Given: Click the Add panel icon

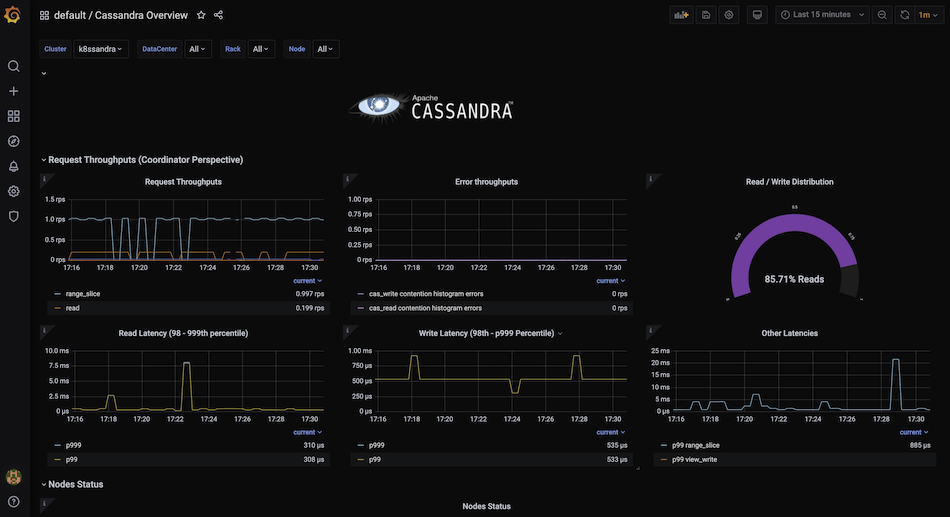Looking at the screenshot, I should 682,15.
